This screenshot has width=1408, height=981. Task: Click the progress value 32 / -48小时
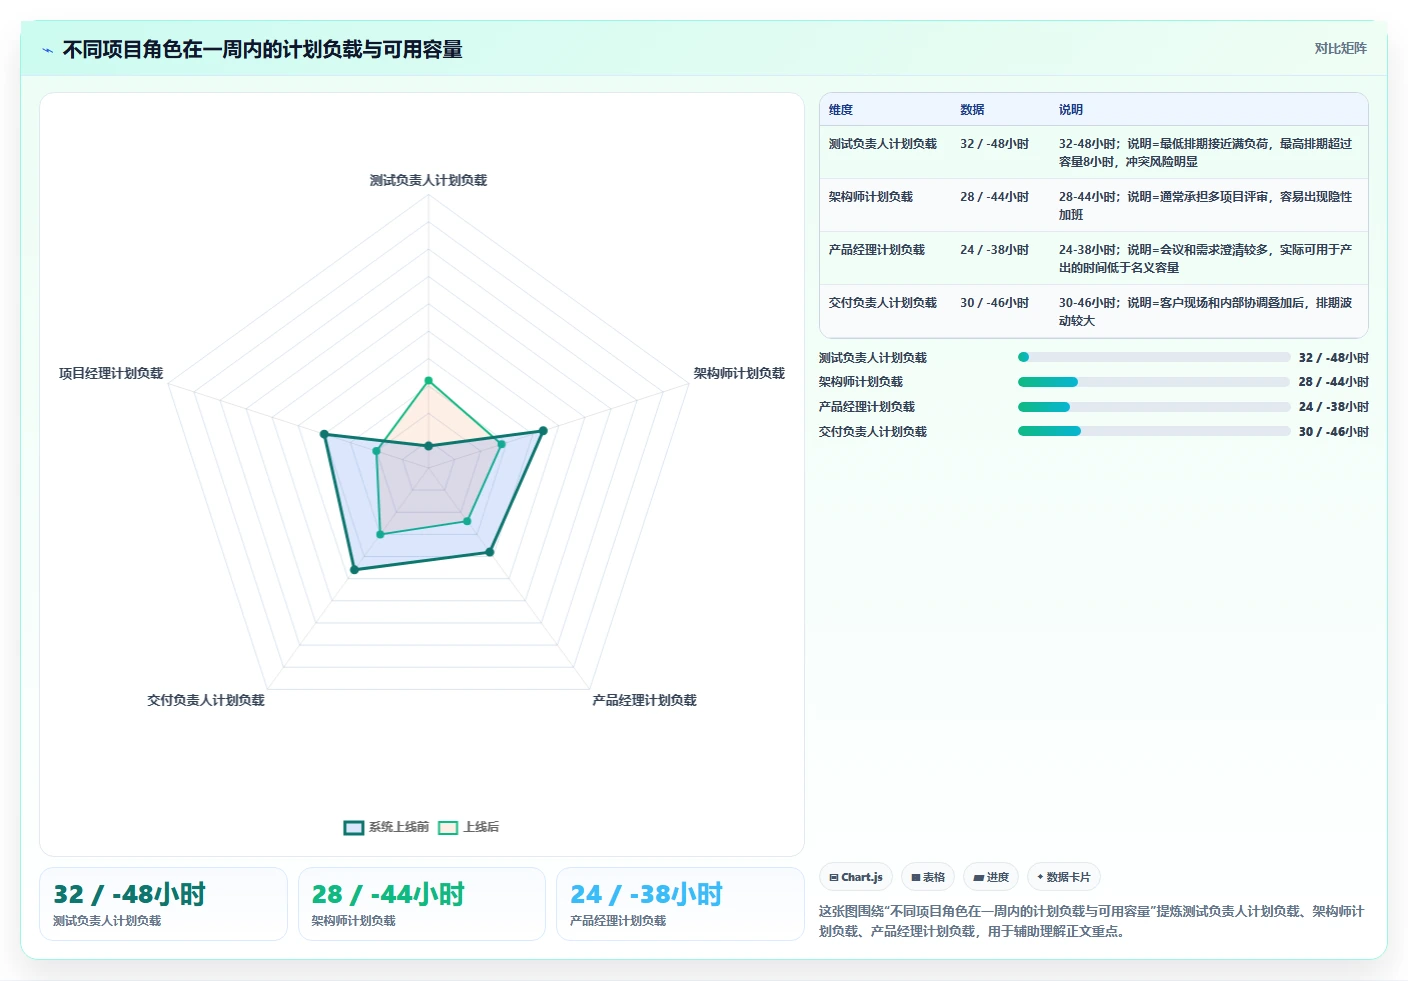pos(1333,358)
